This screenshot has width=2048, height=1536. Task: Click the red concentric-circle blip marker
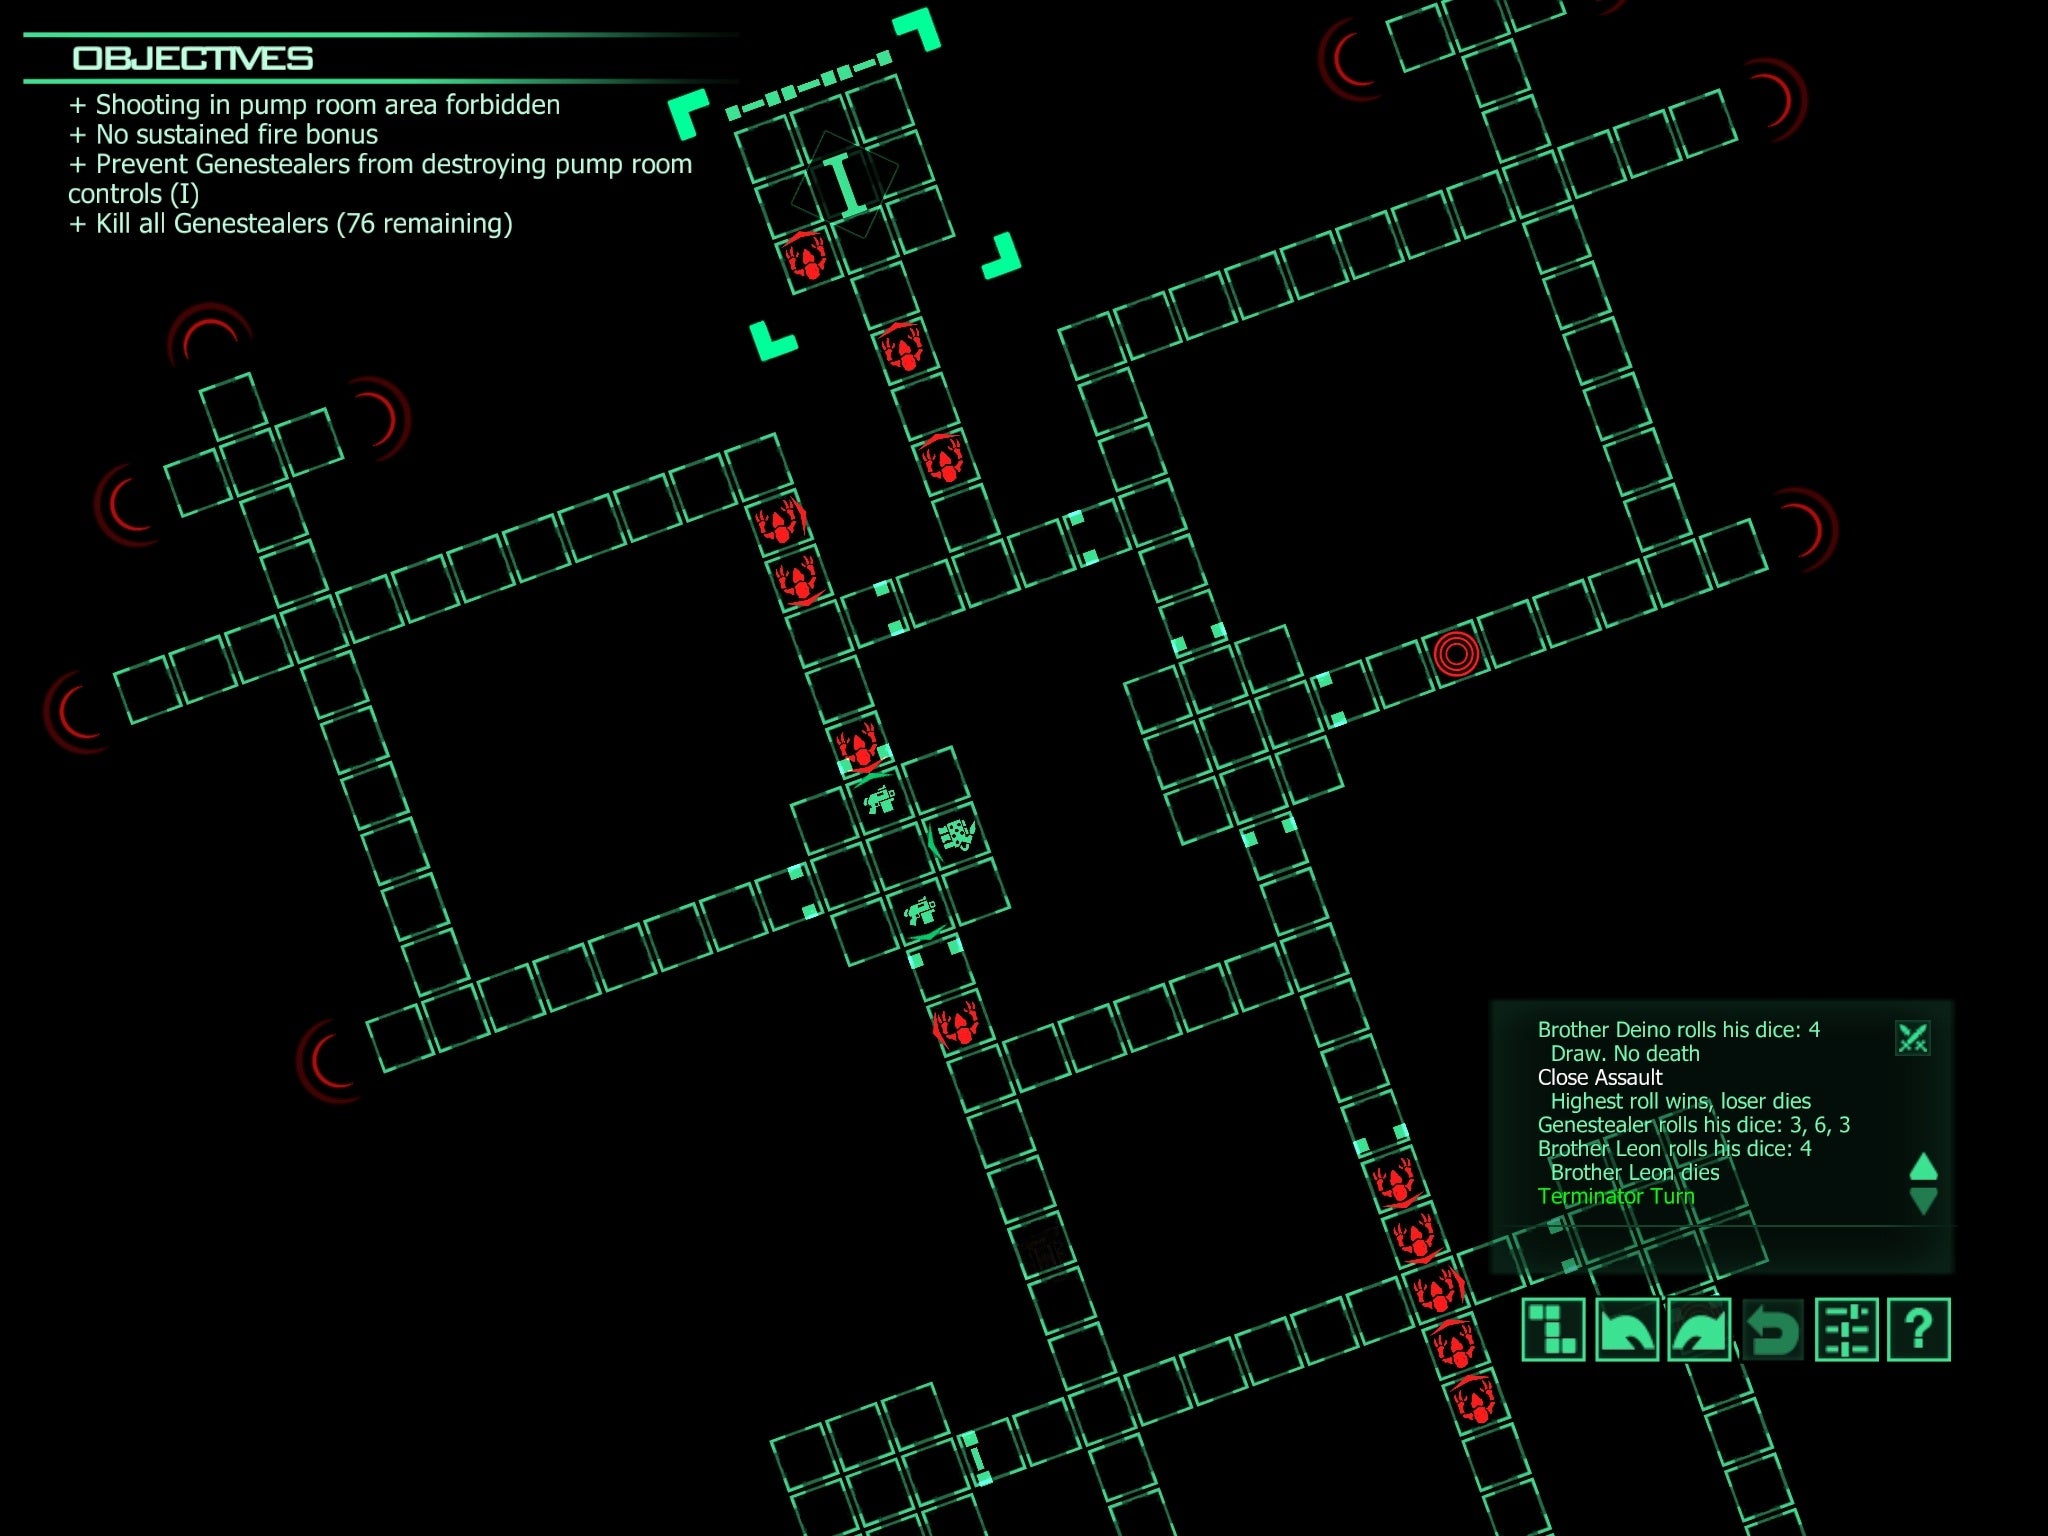coord(1456,654)
